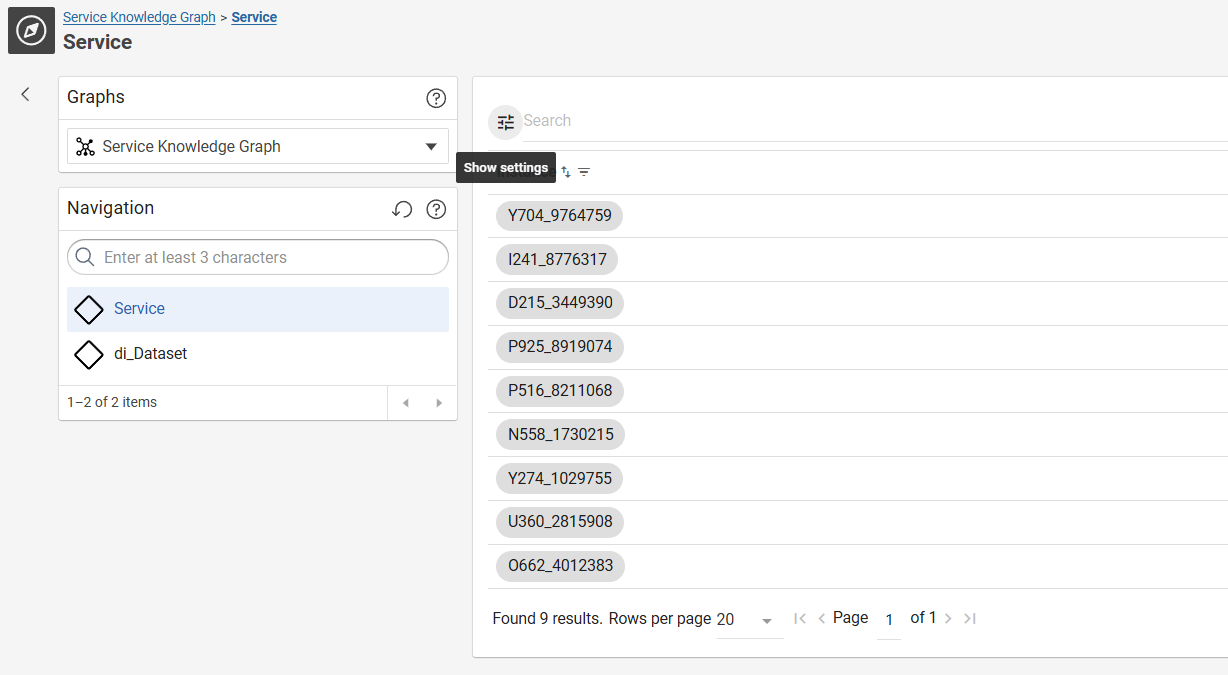The width and height of the screenshot is (1228, 675).
Task: Reset navigation with the refresh arrow icon
Action: coord(402,209)
